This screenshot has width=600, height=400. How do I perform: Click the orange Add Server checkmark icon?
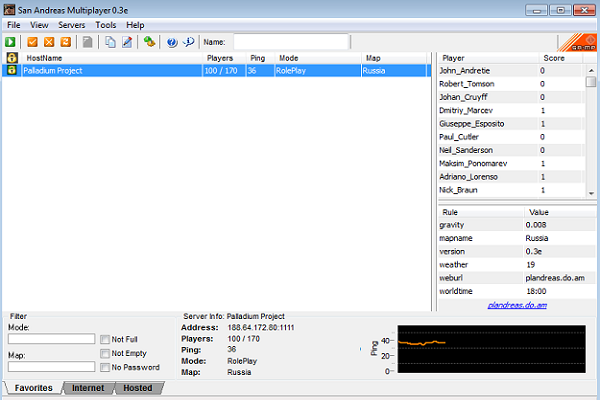tap(33, 42)
